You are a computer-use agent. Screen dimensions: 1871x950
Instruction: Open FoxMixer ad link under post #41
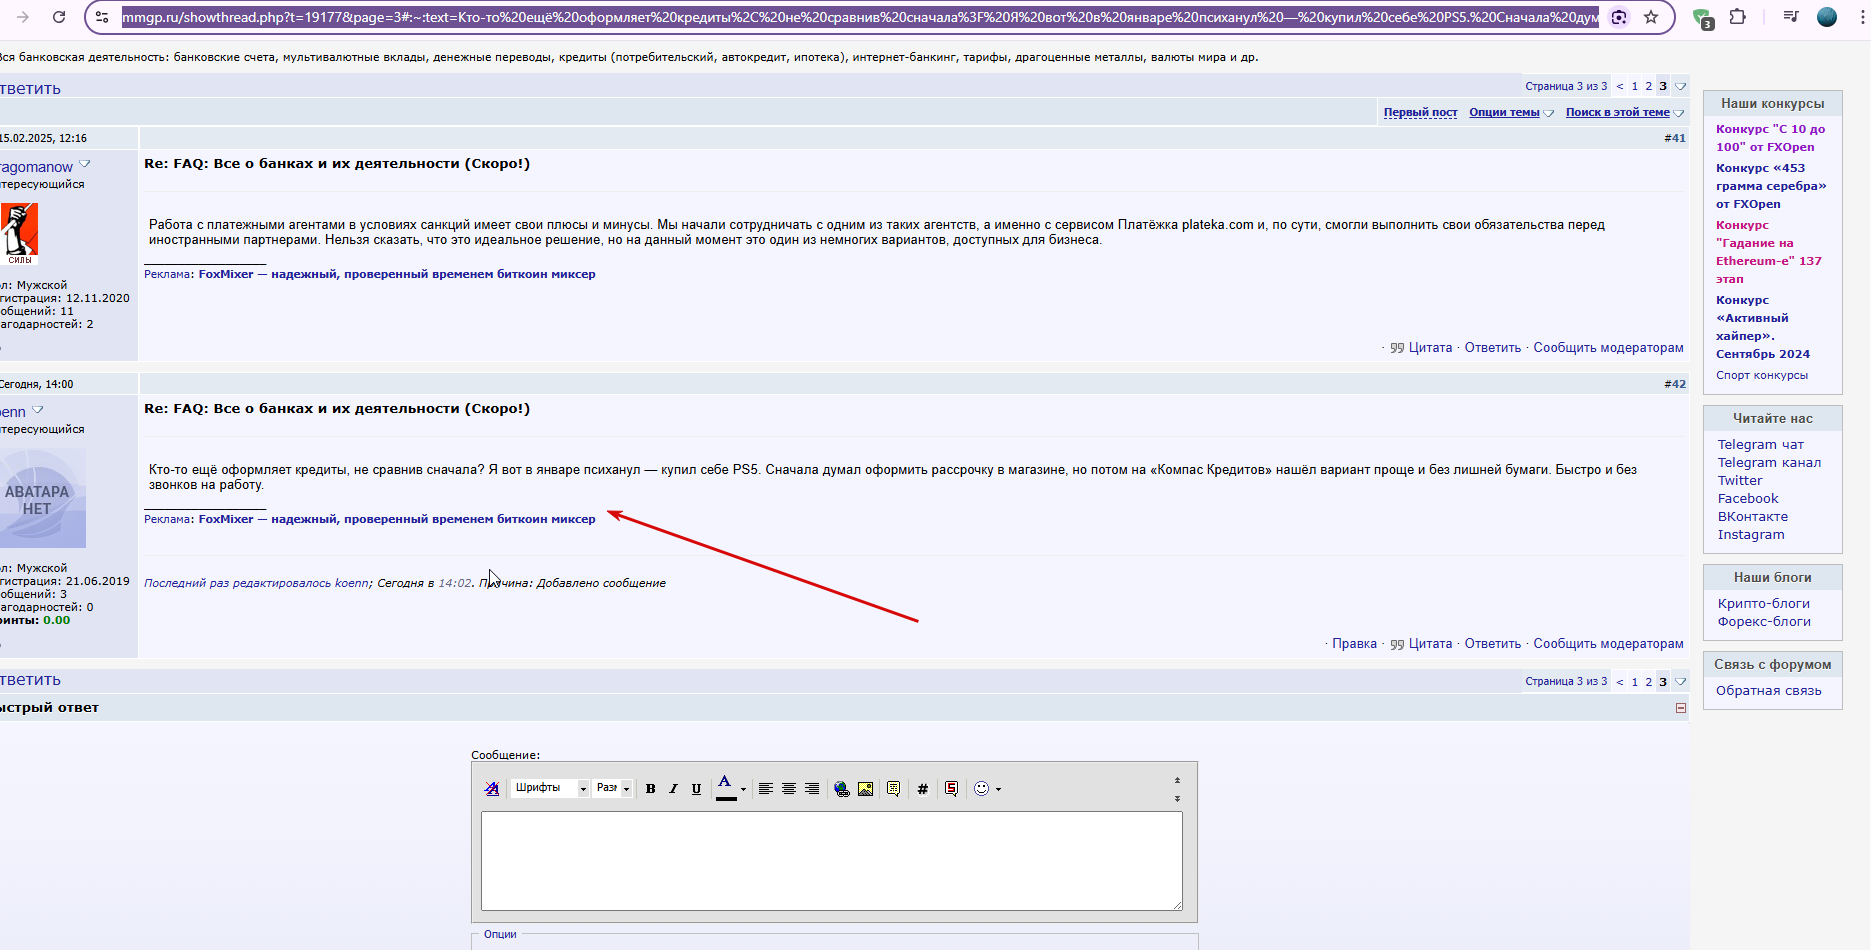tap(397, 274)
